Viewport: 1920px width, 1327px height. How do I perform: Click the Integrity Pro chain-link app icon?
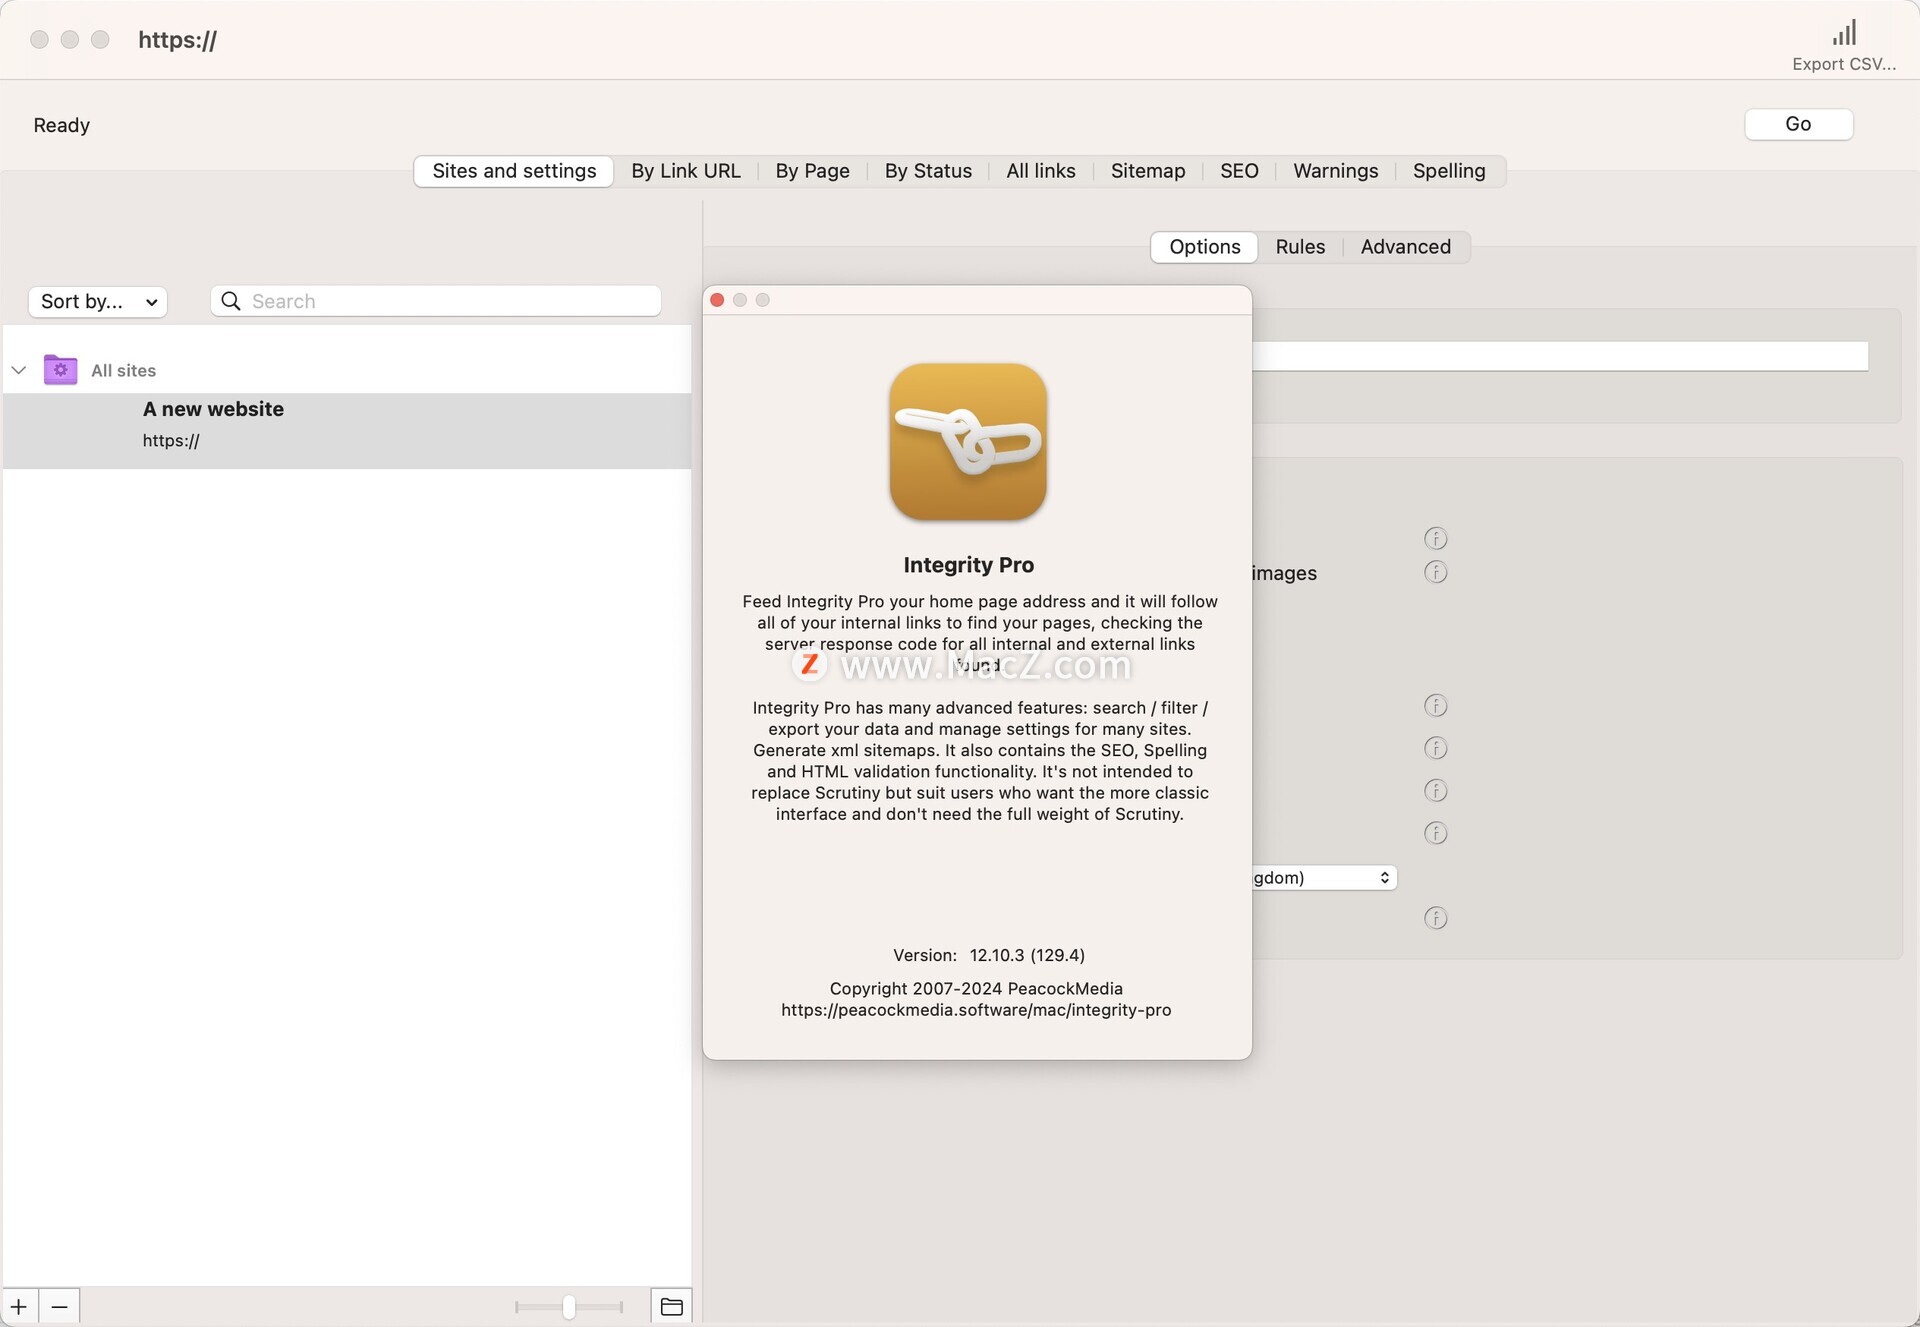tap(968, 442)
